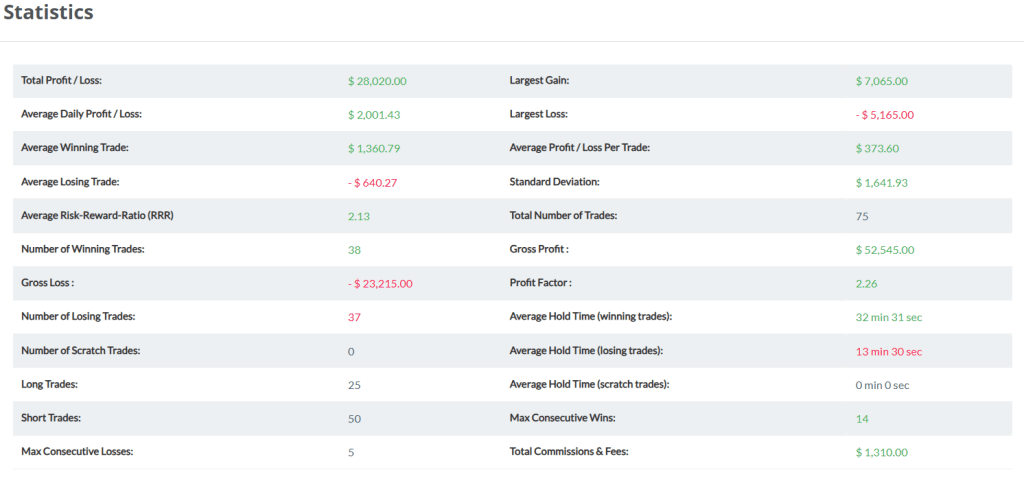The height and width of the screenshot is (494, 1024).
Task: Select the $ 28,020.00 total profit value
Action: pyautogui.click(x=377, y=81)
